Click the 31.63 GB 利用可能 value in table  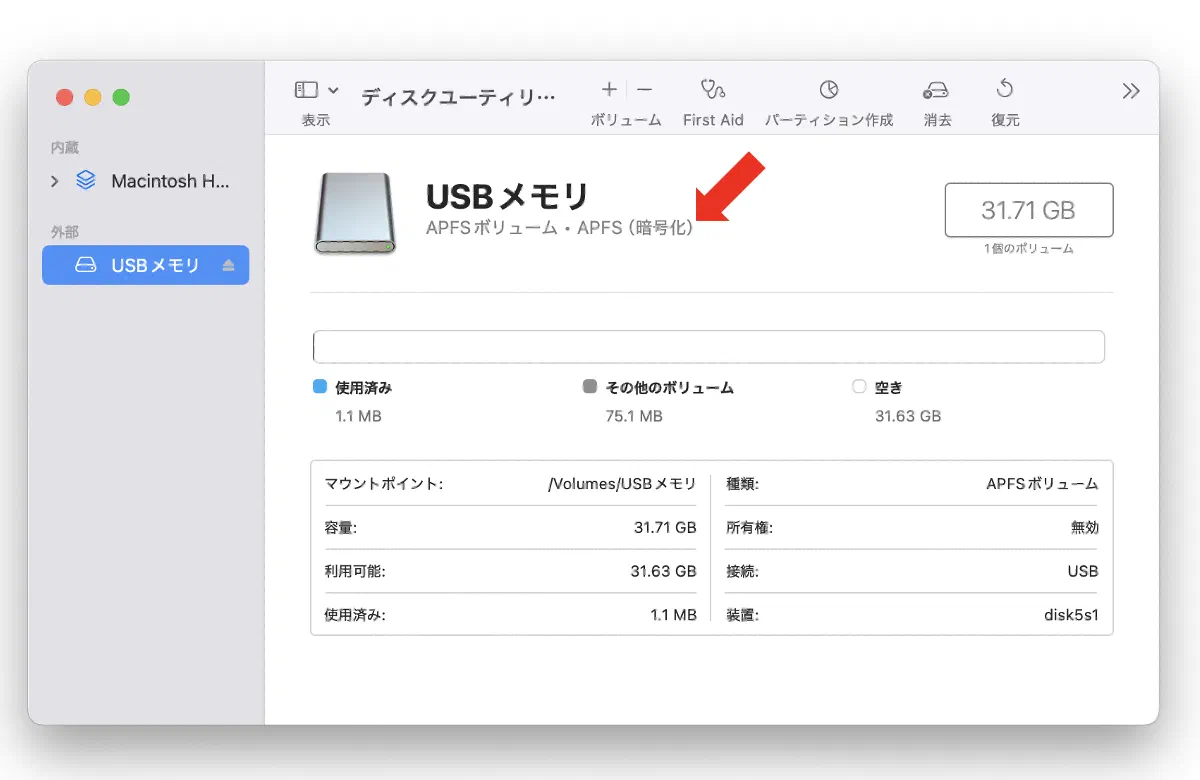tap(663, 571)
